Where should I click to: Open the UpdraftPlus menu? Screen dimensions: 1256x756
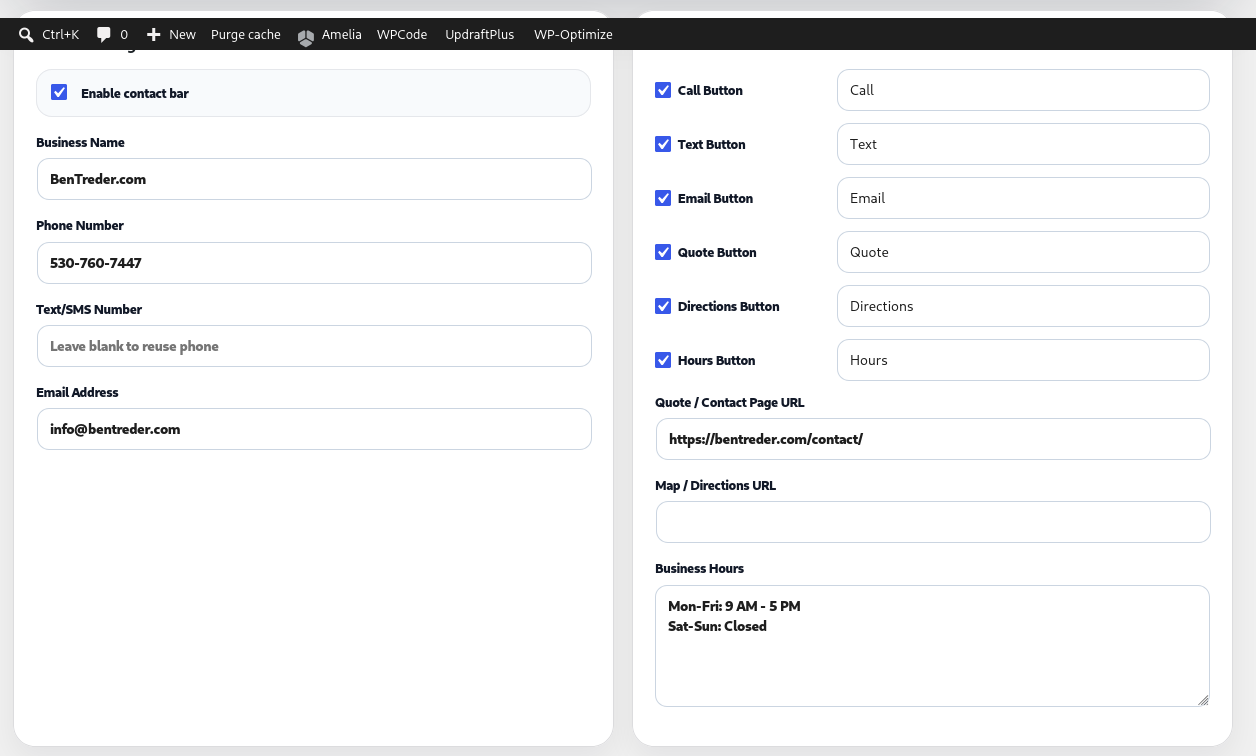(x=480, y=34)
